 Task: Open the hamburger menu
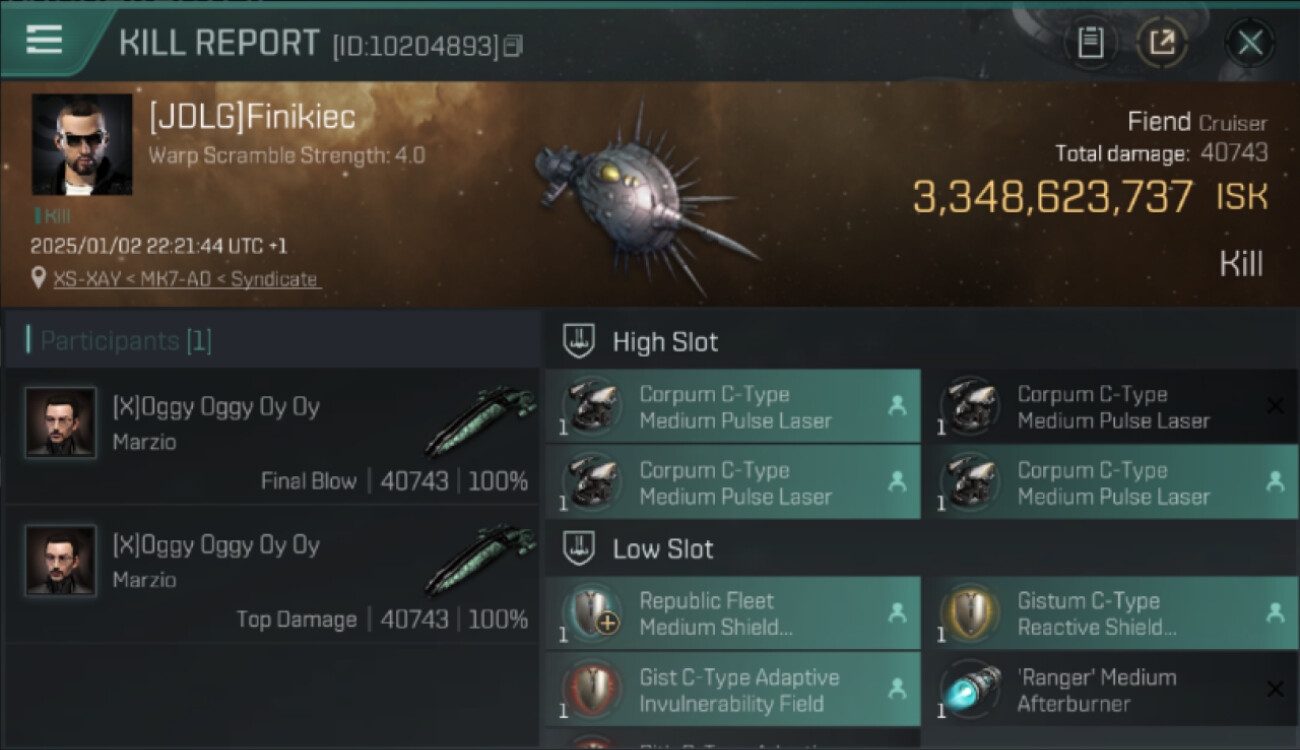(x=44, y=40)
